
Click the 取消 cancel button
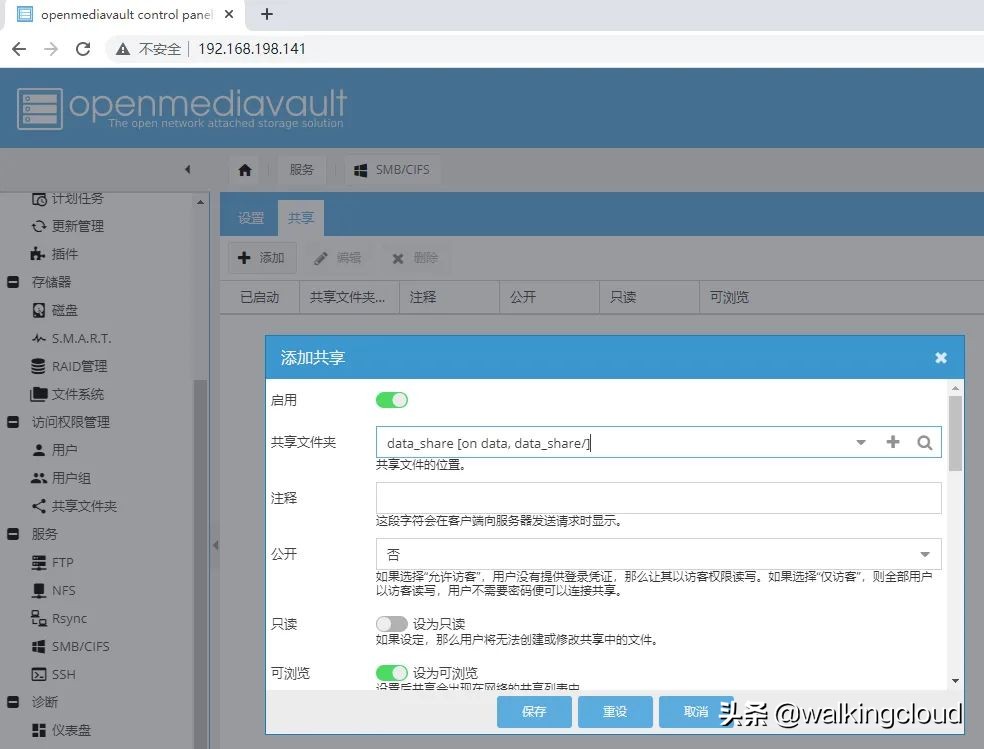coord(696,712)
